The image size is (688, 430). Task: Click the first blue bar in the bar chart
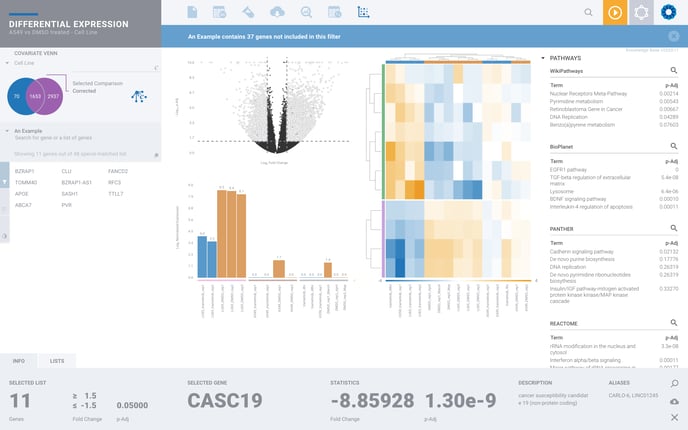(202, 257)
